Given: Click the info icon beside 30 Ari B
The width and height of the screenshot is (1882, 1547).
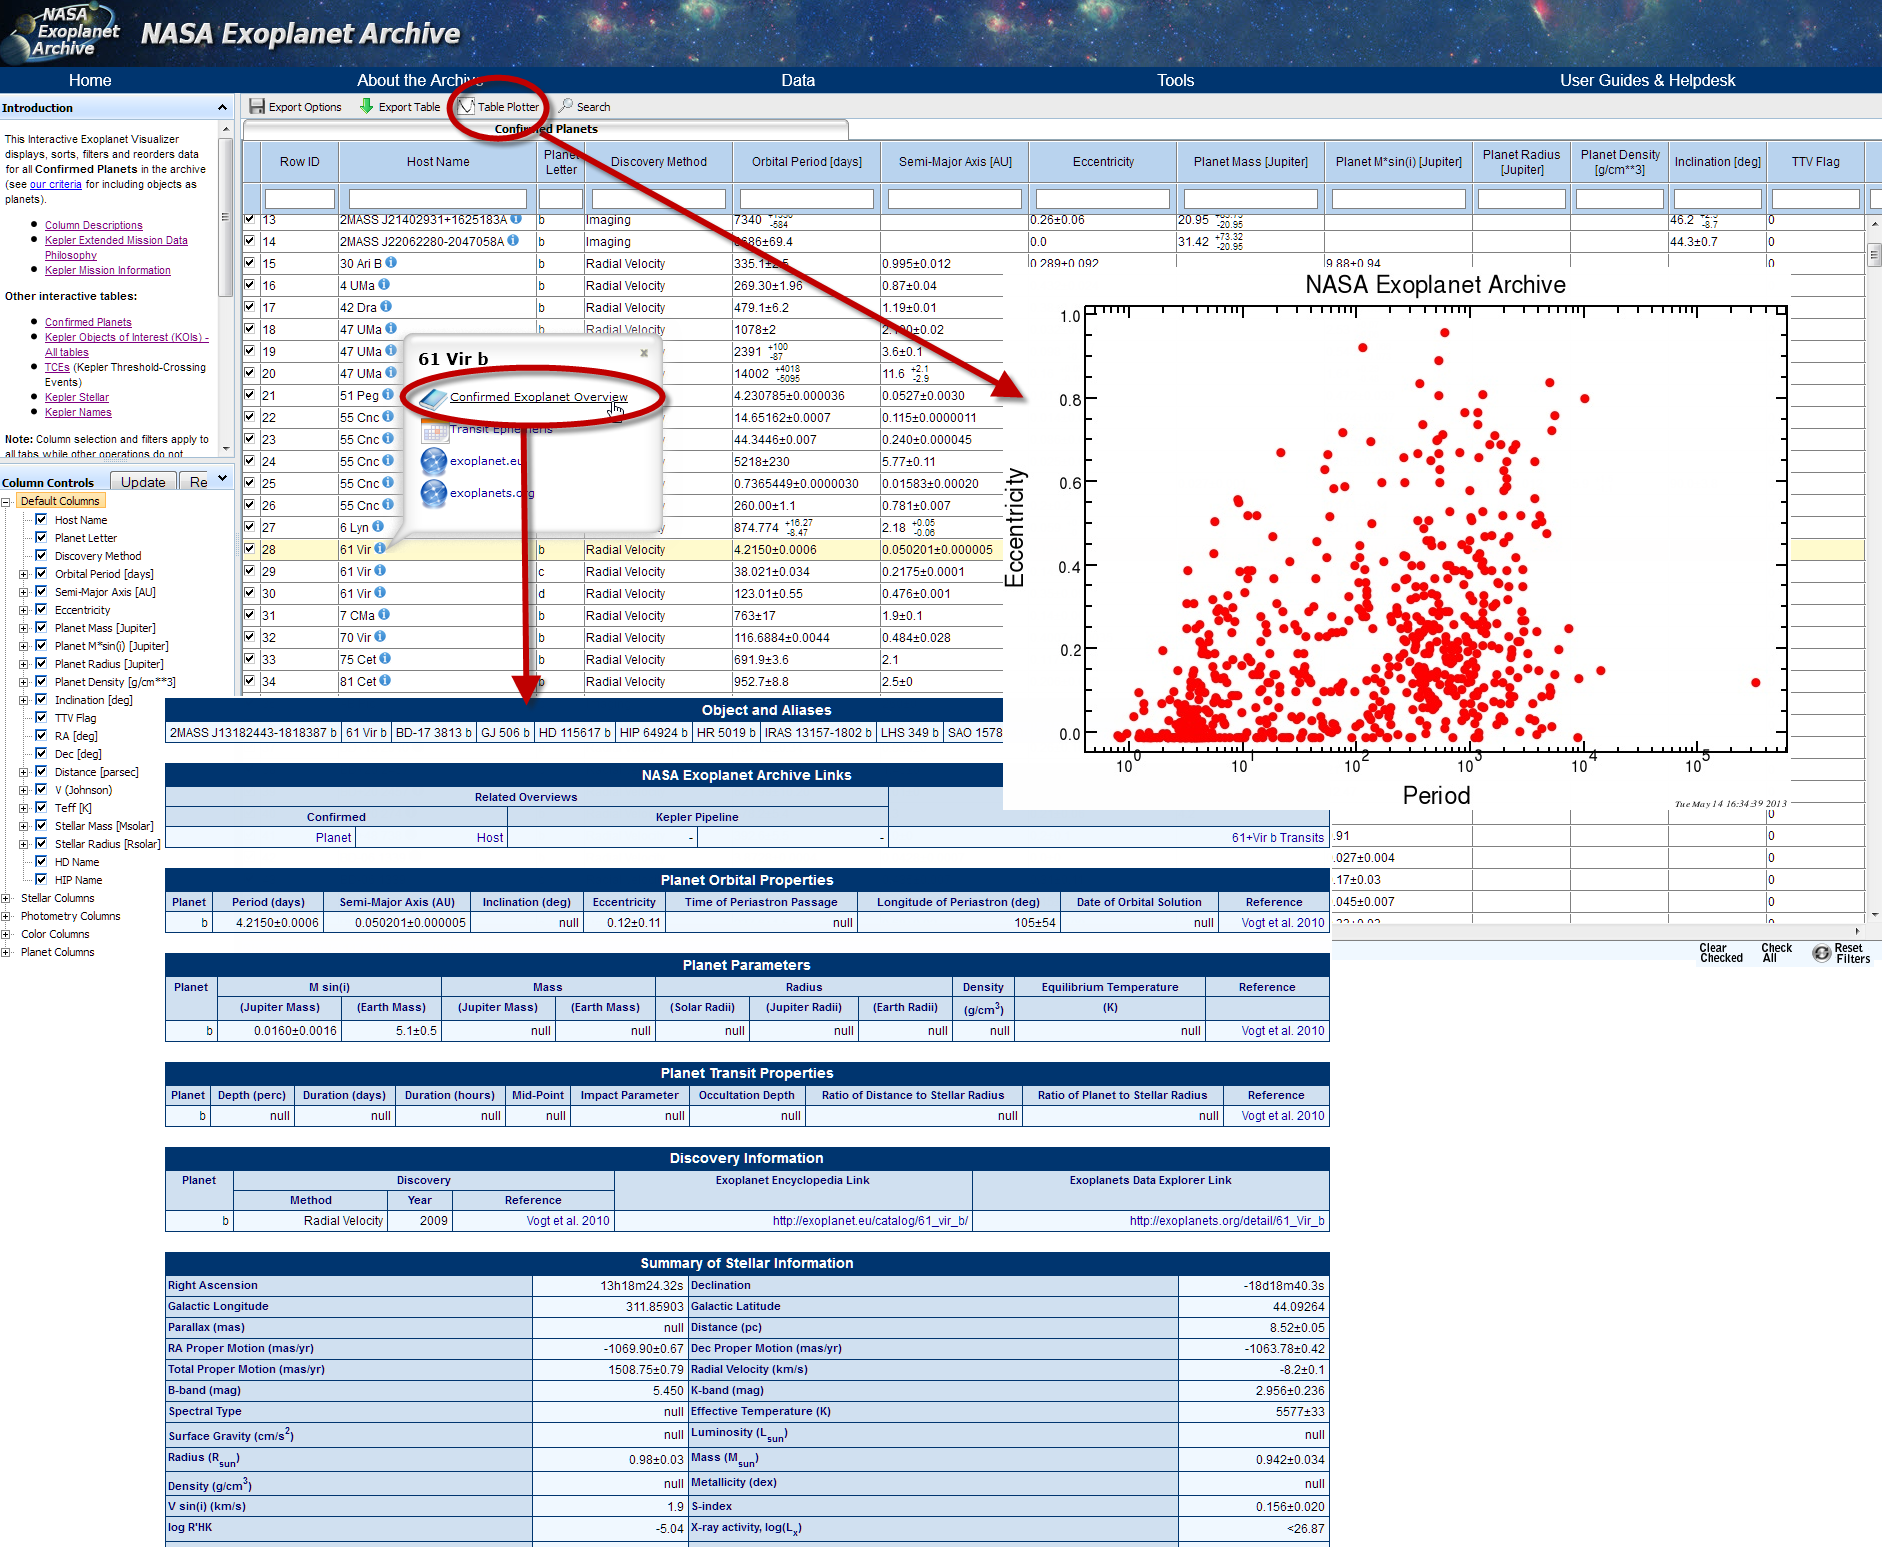Looking at the screenshot, I should pos(391,263).
